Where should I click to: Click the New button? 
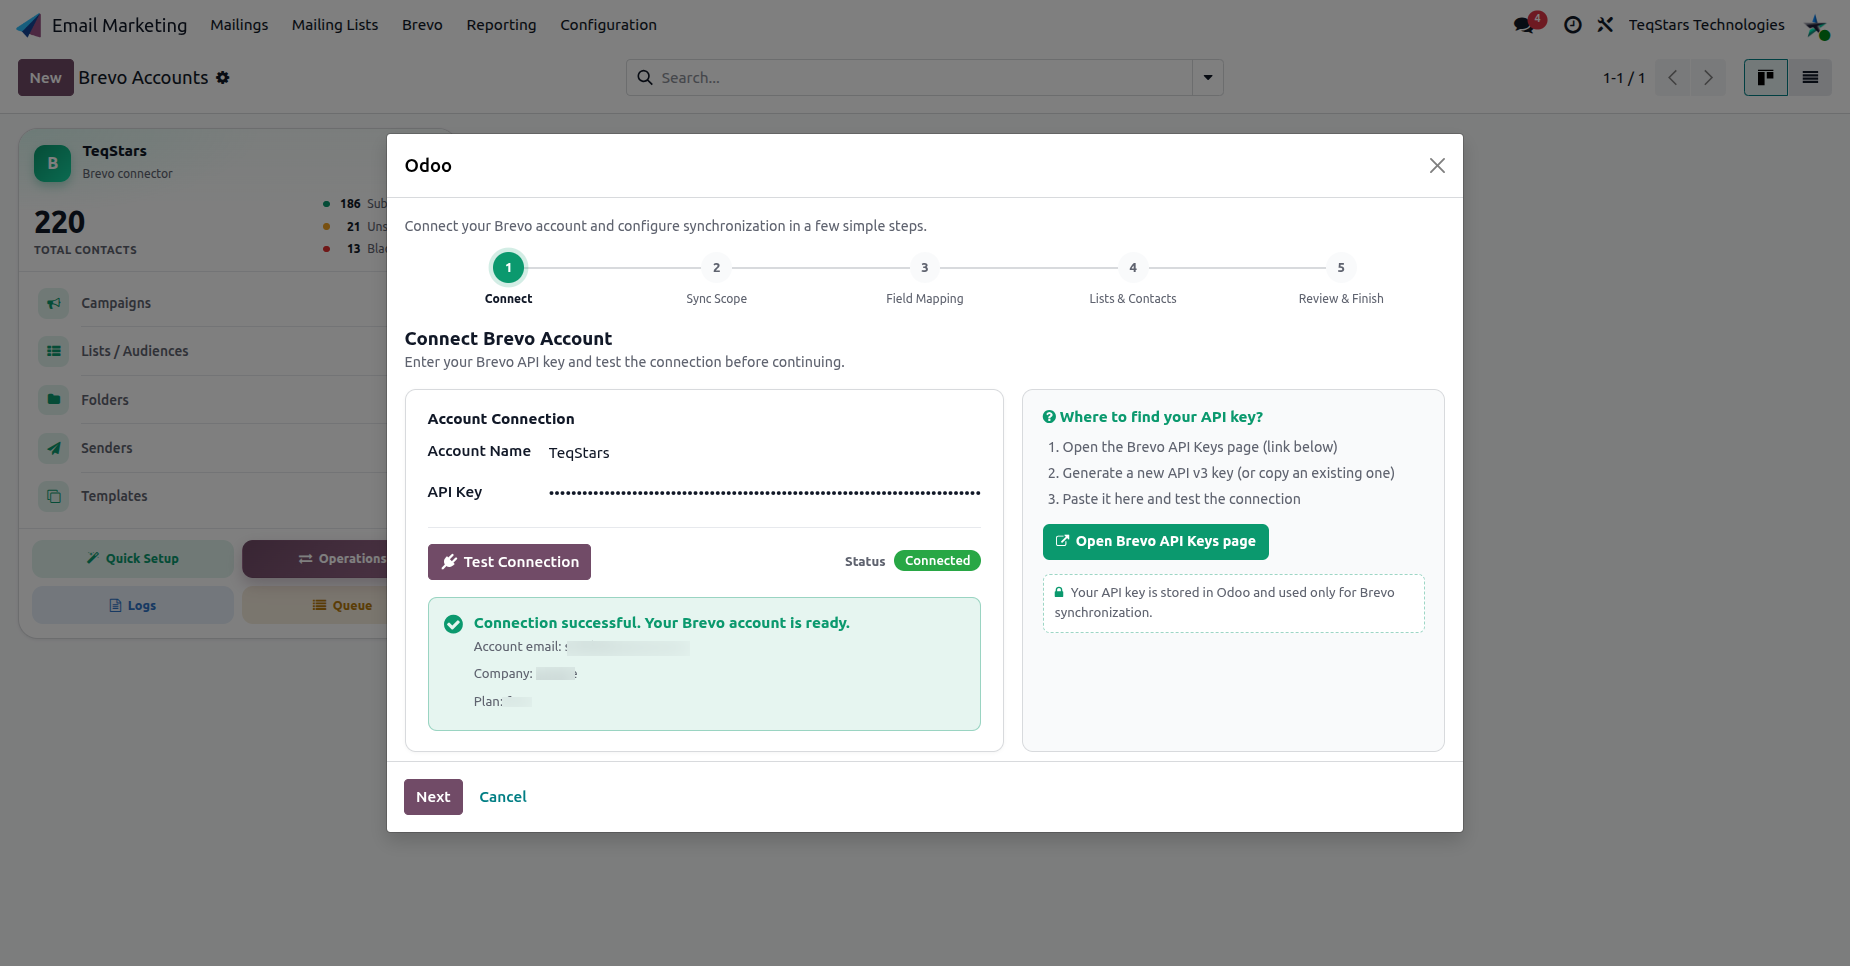46,78
